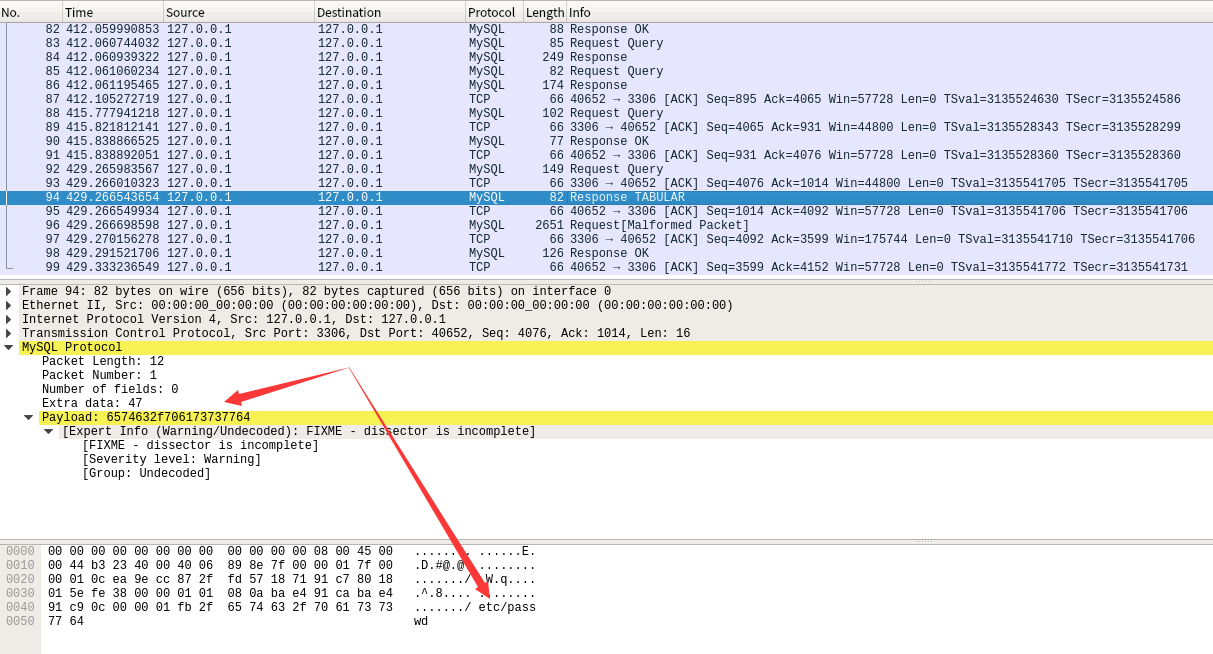
Task: Select the Packet Length: 12 field
Action: point(103,362)
